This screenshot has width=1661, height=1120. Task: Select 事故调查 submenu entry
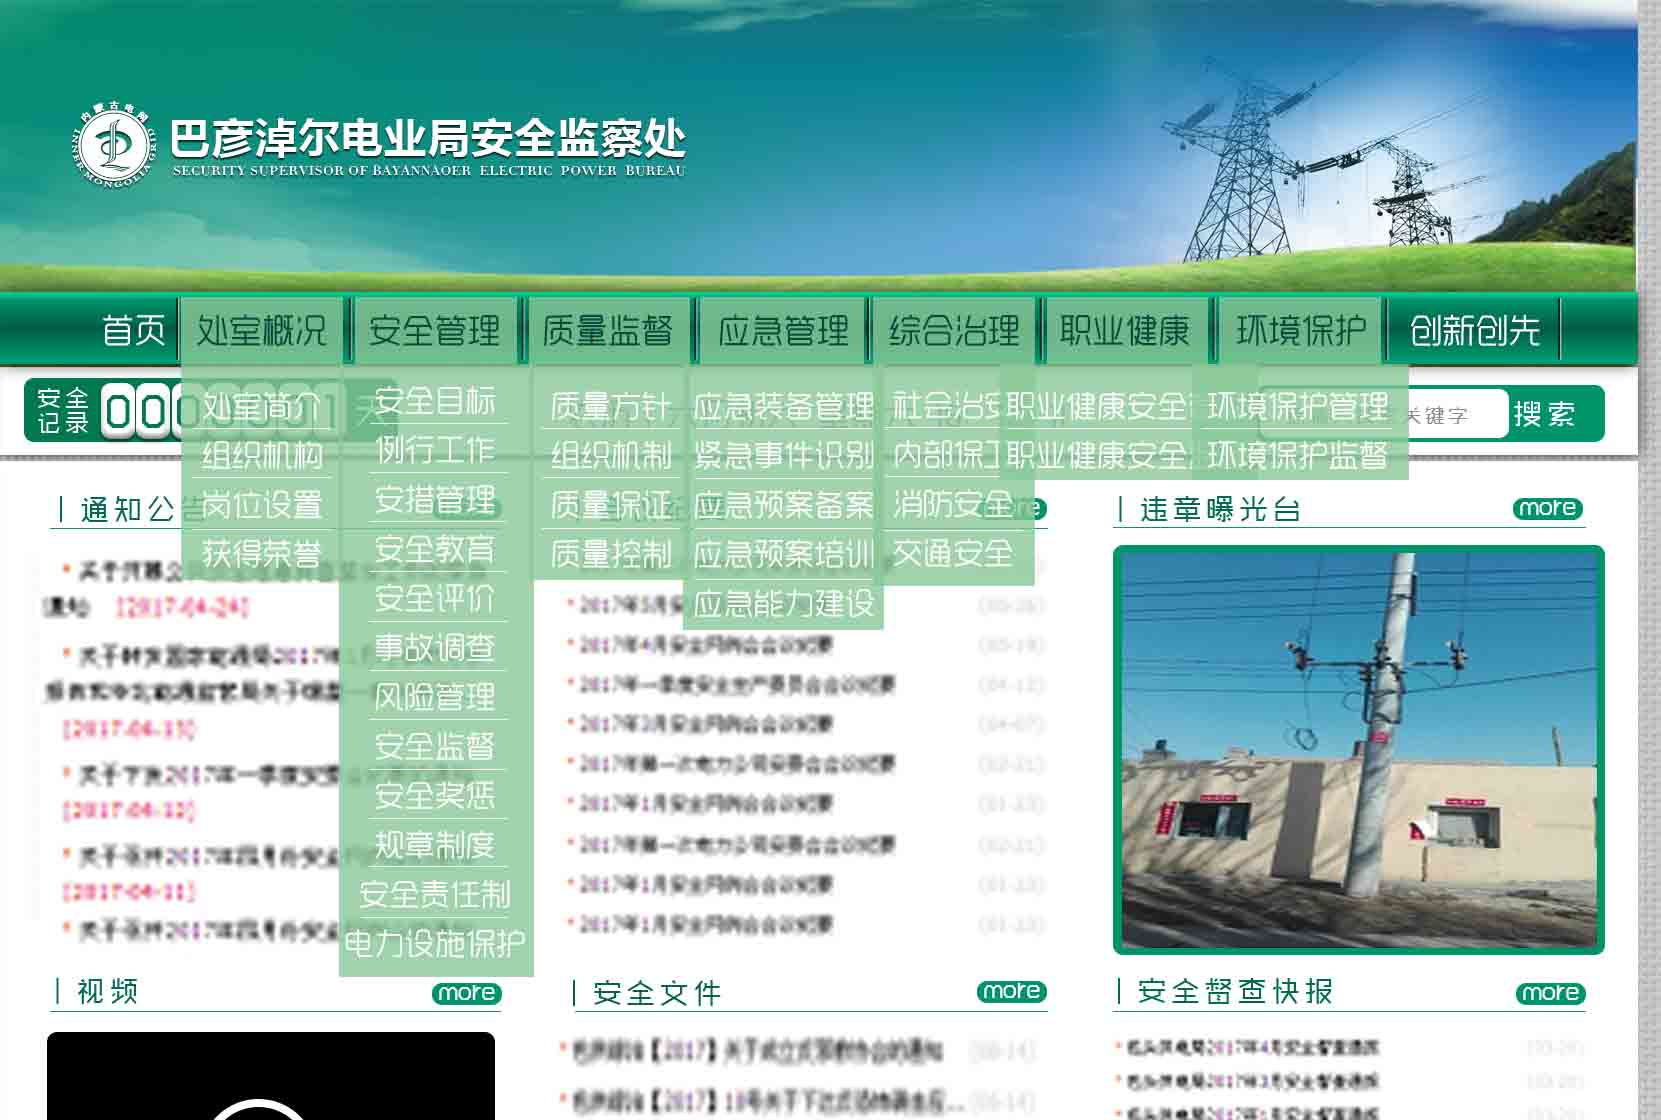point(435,647)
